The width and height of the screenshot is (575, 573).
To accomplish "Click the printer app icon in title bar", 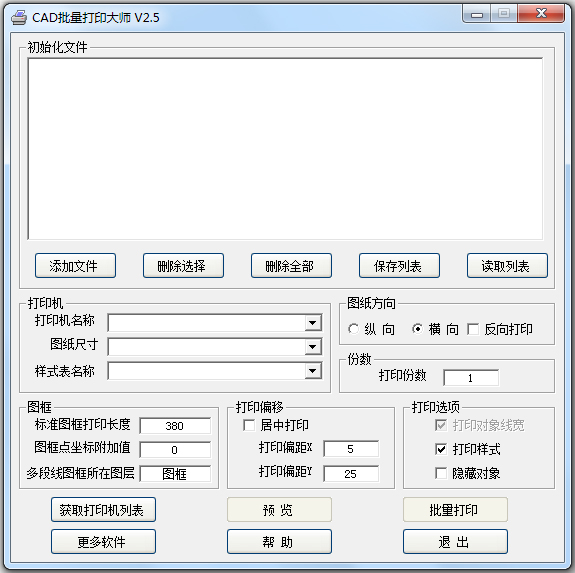I will tap(19, 17).
